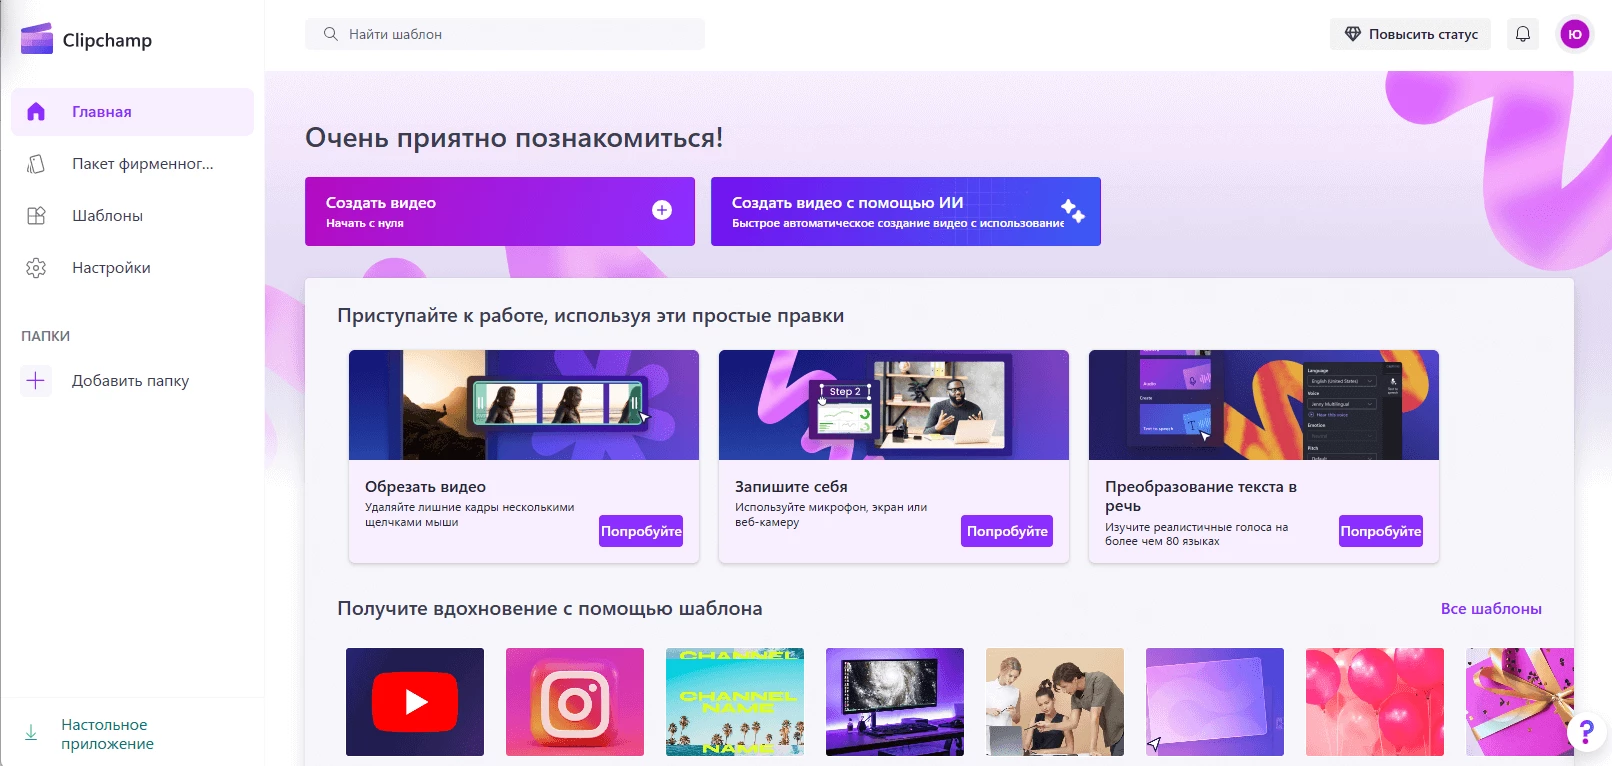Screen dimensions: 1612x766
Task: Open the Все шаблоны link
Action: (x=1491, y=609)
